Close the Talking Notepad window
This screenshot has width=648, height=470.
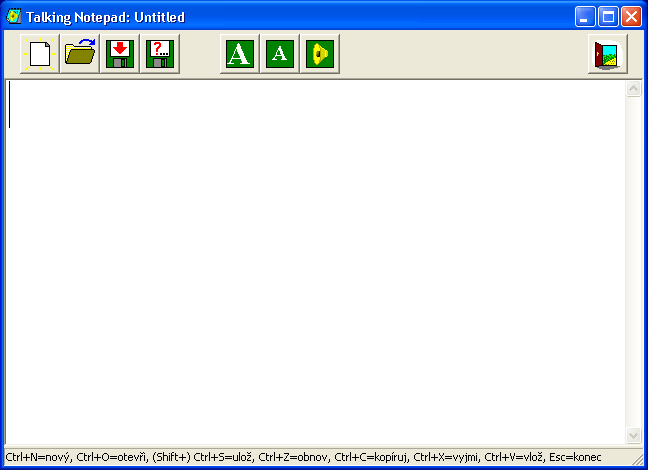631,17
